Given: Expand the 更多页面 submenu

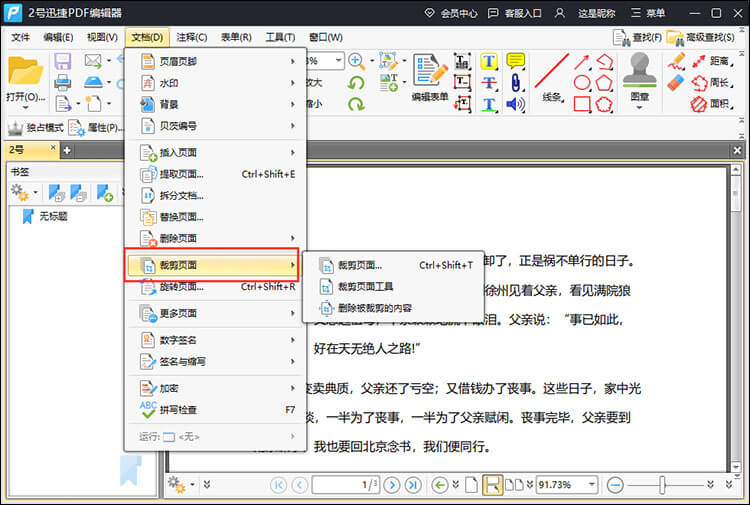Looking at the screenshot, I should pyautogui.click(x=216, y=313).
